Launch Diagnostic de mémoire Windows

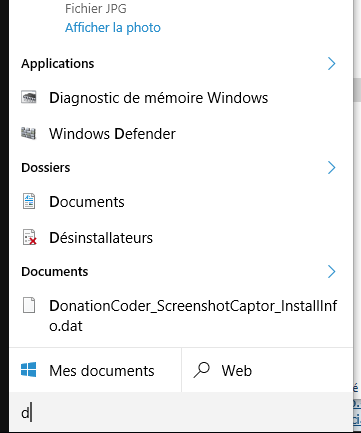tap(181, 98)
